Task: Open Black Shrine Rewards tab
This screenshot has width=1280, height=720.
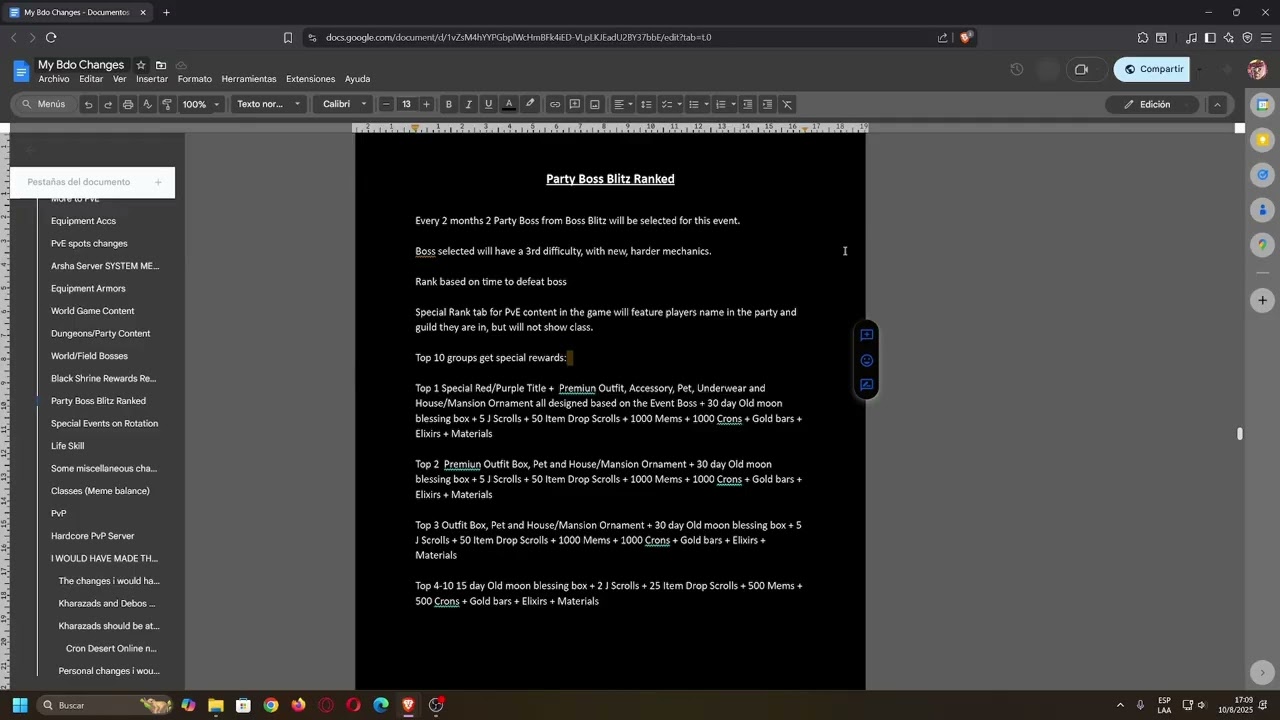Action: pos(104,378)
